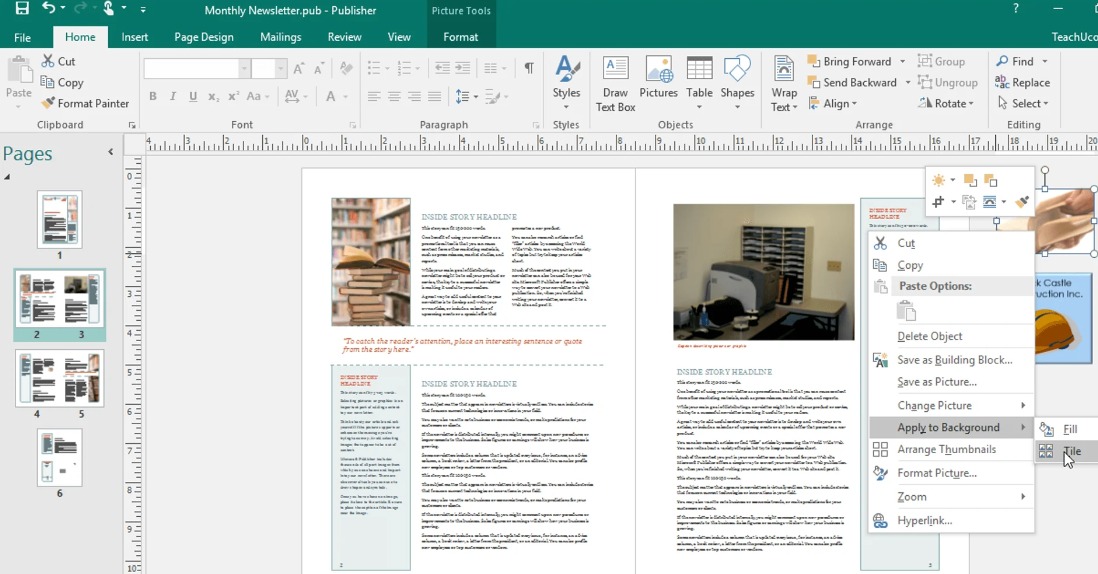This screenshot has width=1098, height=574.
Task: Select Format Picture from context menu
Action: click(x=936, y=473)
